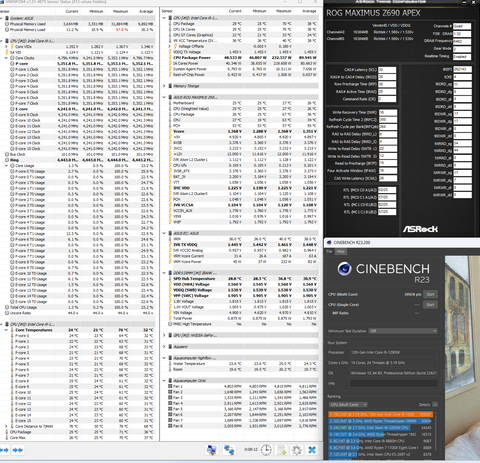Open CPU (Multi Core) ranking dropdown

[348, 405]
